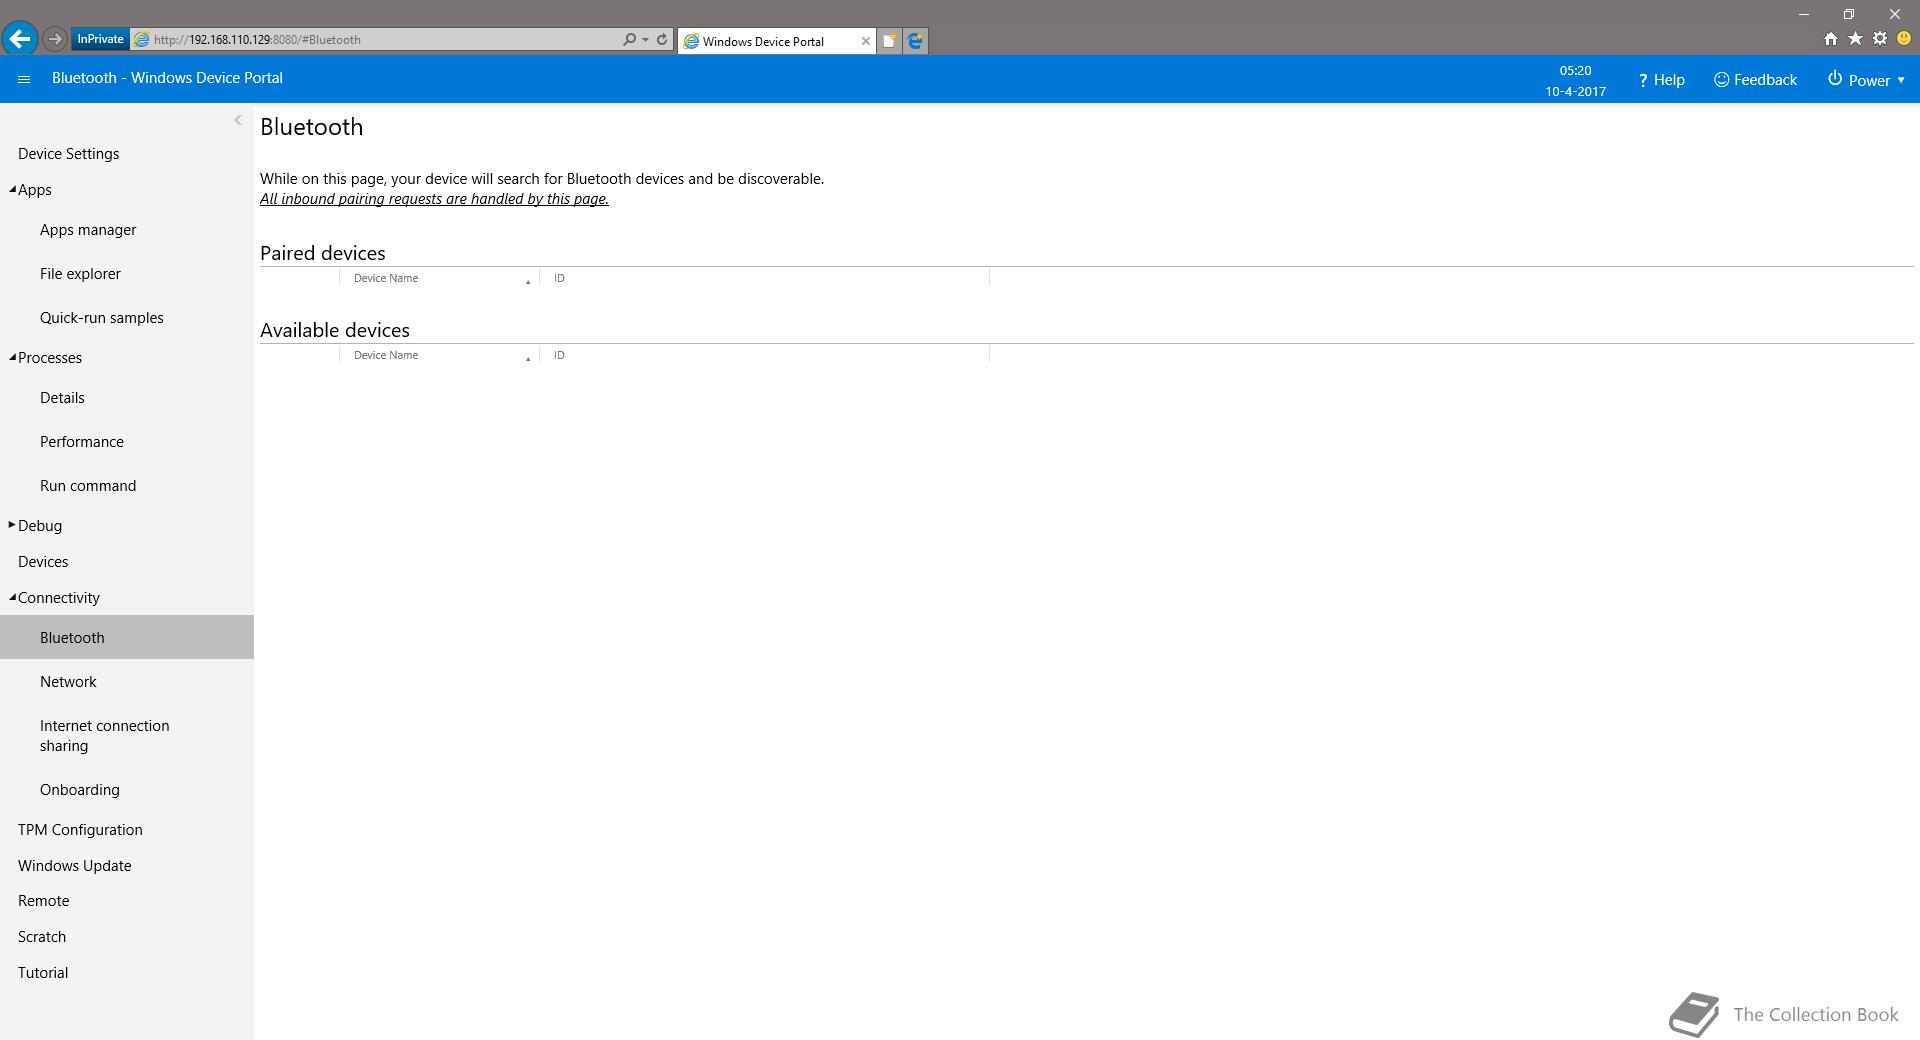Collapse the Connectivity tree section

tap(13, 598)
